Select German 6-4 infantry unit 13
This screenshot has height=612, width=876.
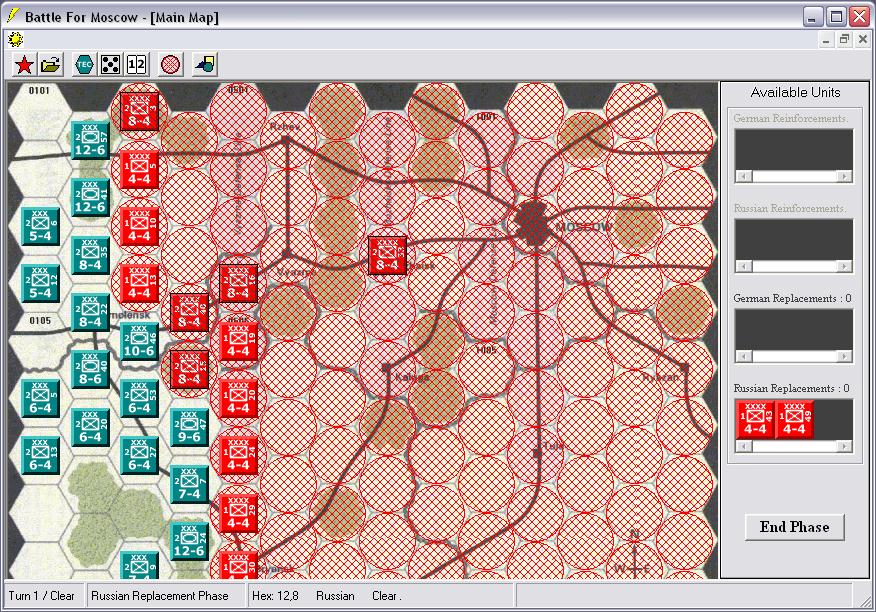click(x=40, y=456)
